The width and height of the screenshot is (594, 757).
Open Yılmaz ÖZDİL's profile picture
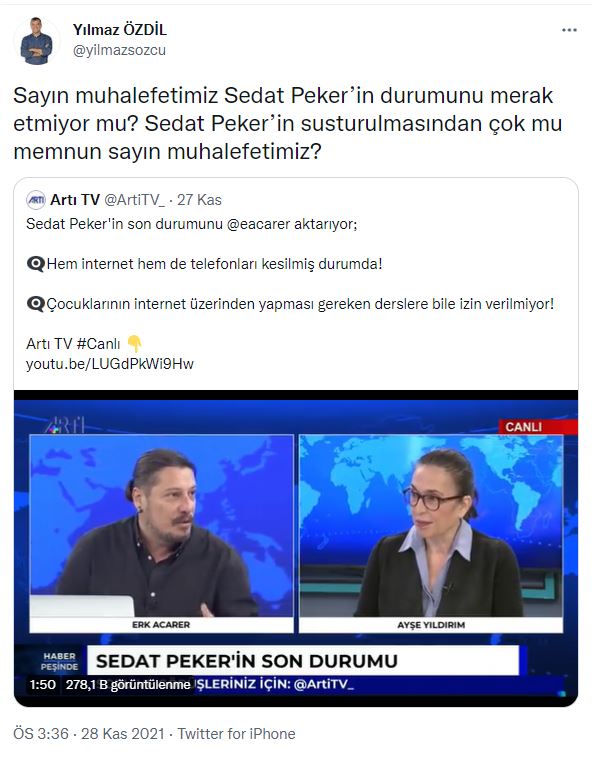coord(37,41)
